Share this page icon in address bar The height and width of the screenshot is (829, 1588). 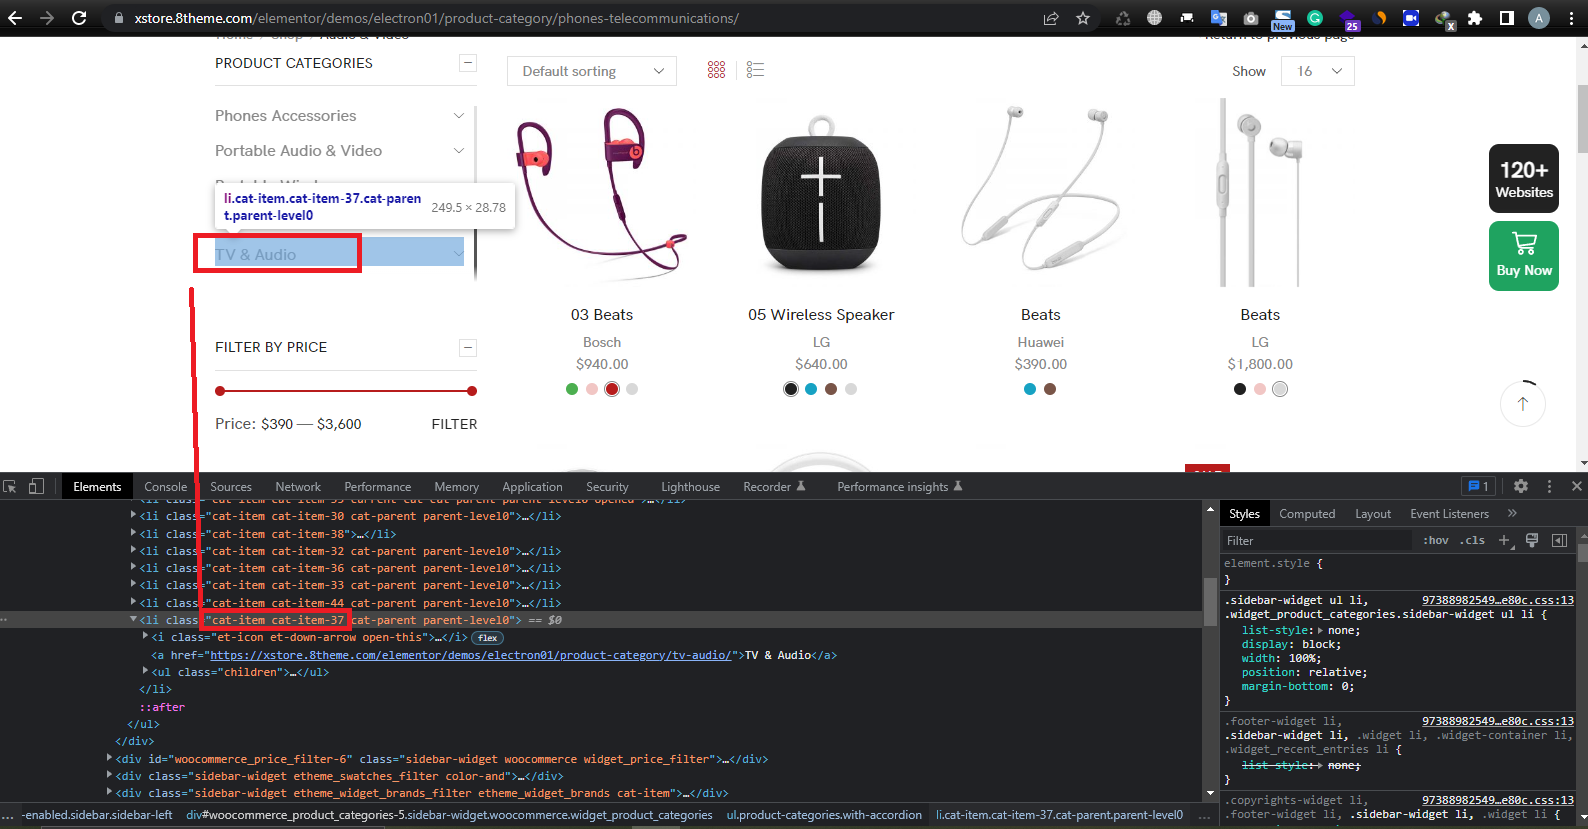pos(1051,18)
